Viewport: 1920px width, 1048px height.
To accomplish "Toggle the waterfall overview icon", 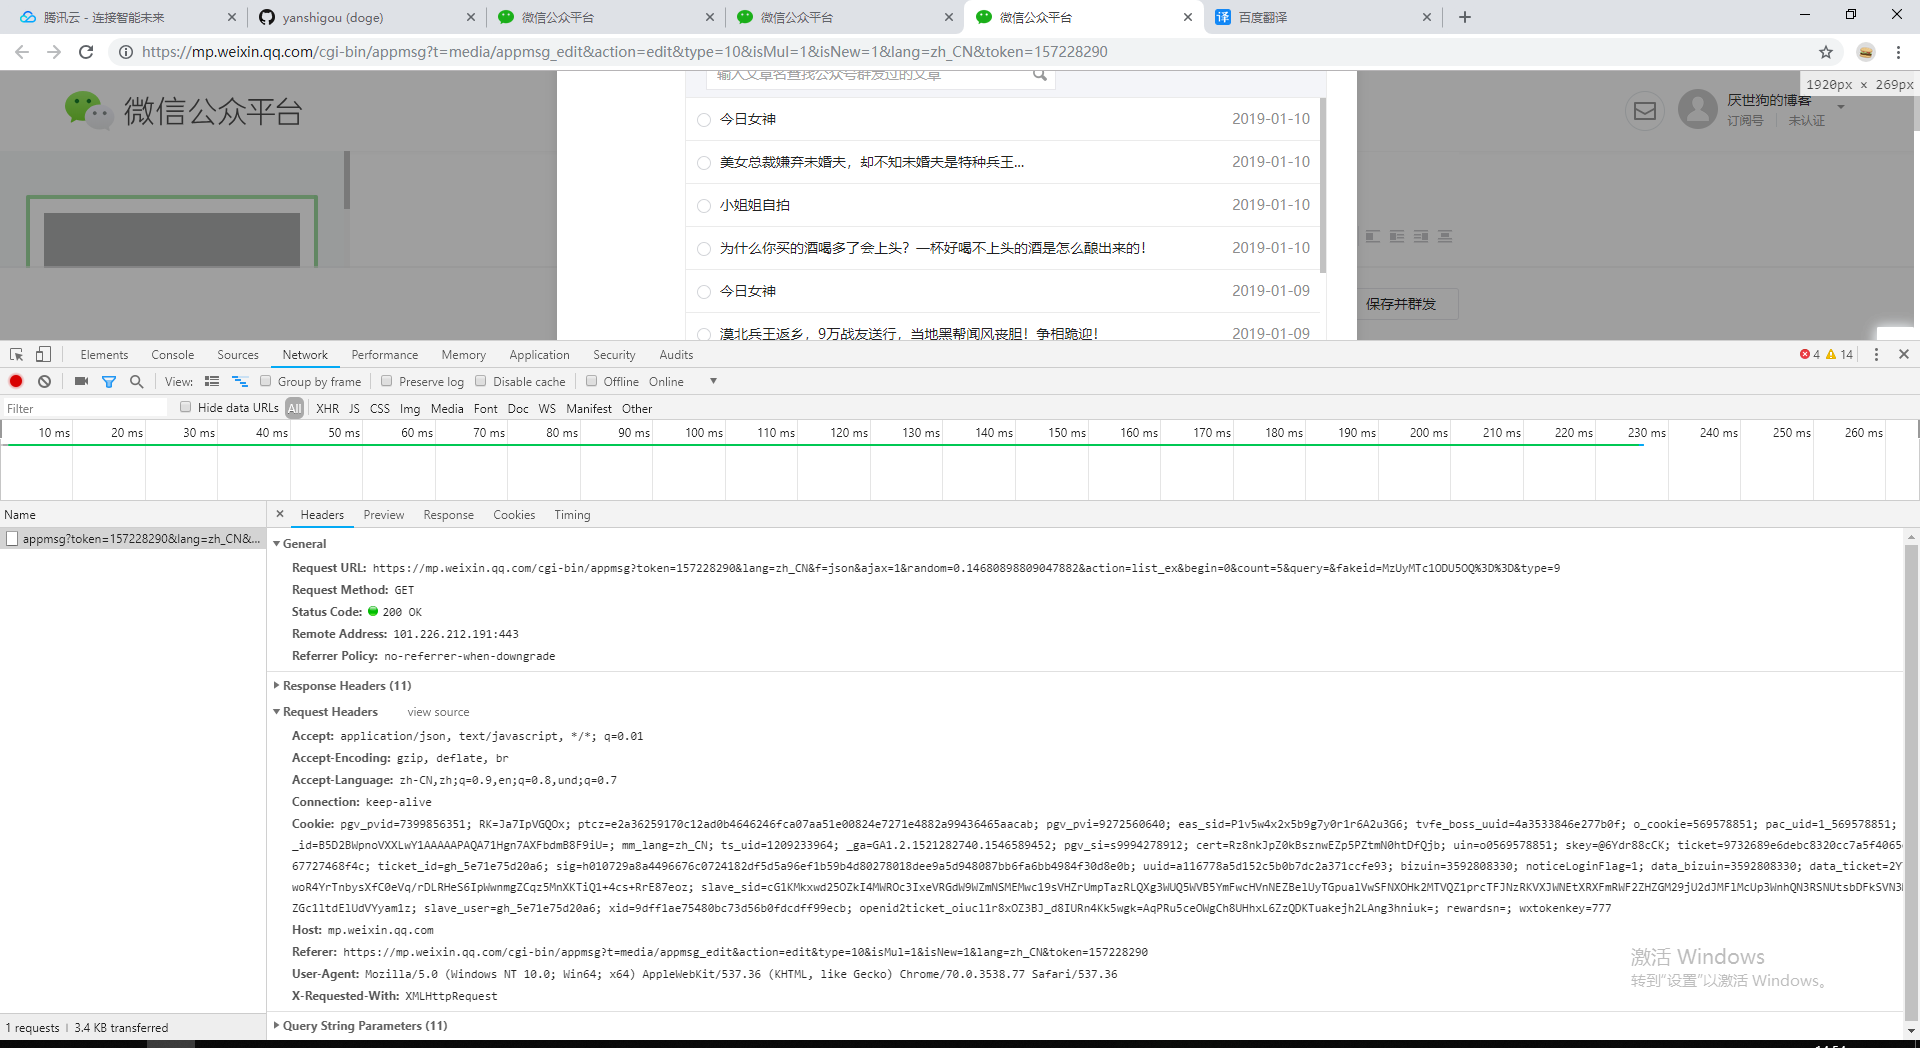I will (x=240, y=381).
